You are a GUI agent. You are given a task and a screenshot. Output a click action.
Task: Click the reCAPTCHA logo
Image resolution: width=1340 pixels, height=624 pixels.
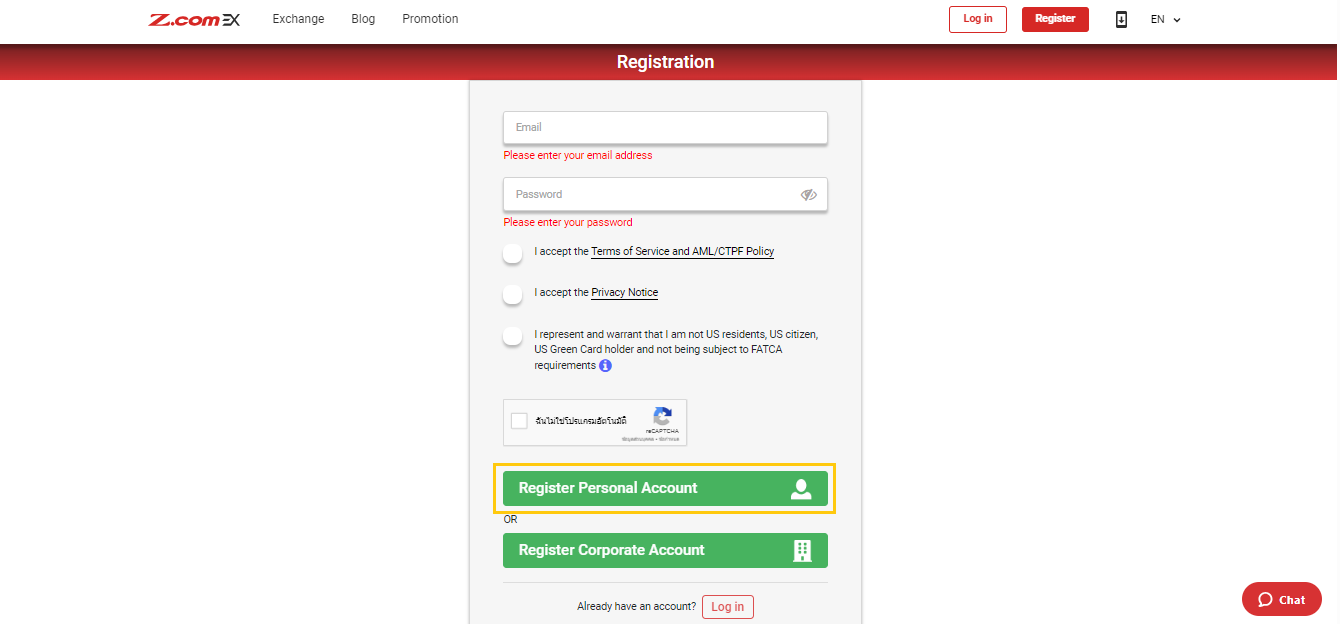coord(660,416)
